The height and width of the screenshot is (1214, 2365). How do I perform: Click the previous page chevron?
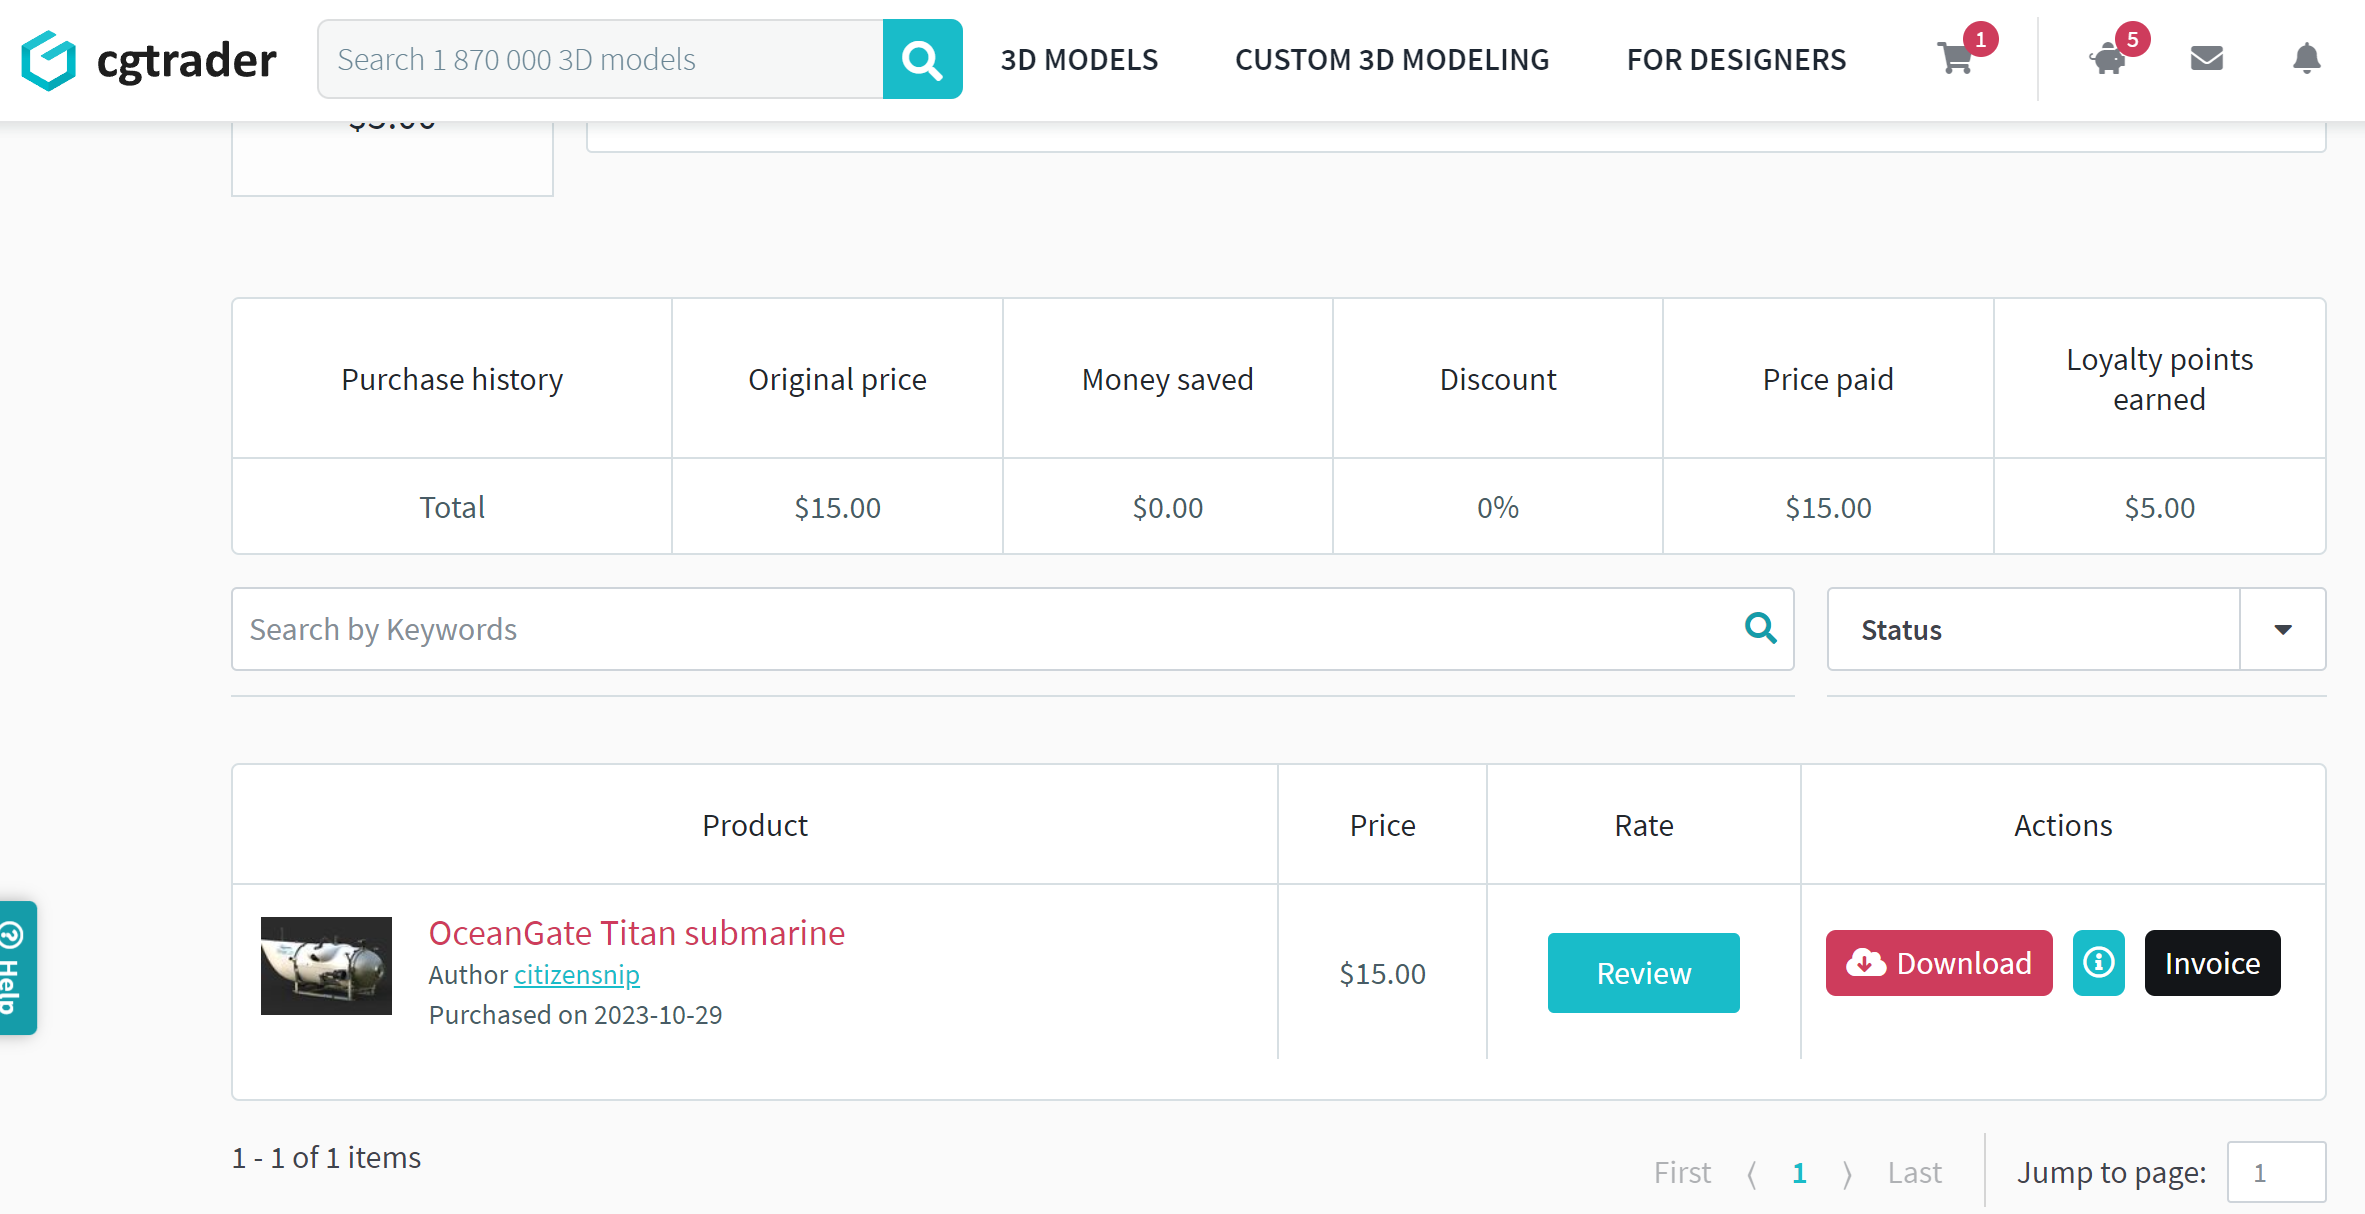click(1752, 1173)
